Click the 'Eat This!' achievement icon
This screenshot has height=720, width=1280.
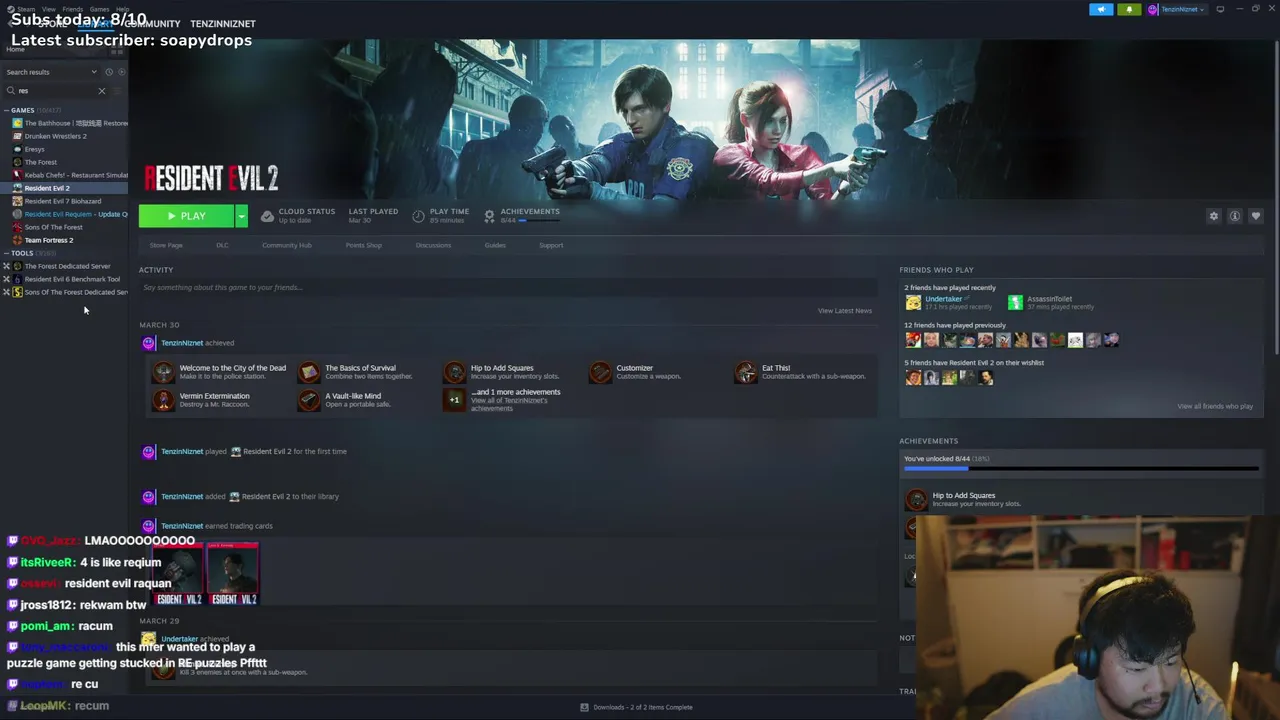[746, 372]
